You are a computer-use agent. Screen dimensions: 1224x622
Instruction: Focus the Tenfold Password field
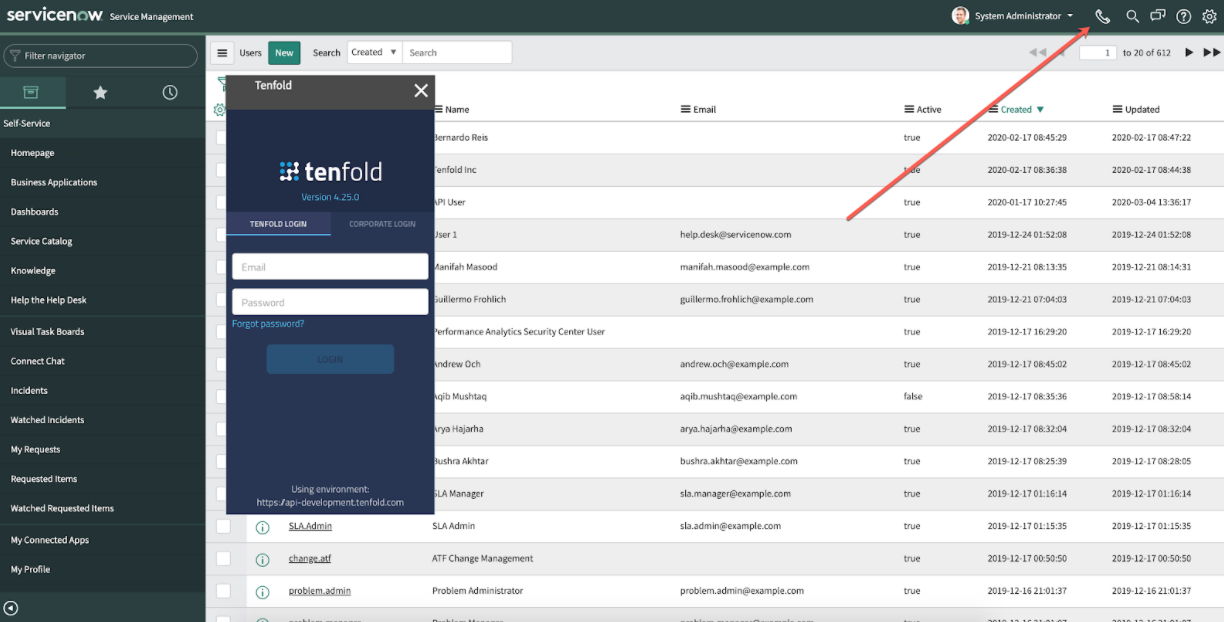(x=330, y=302)
